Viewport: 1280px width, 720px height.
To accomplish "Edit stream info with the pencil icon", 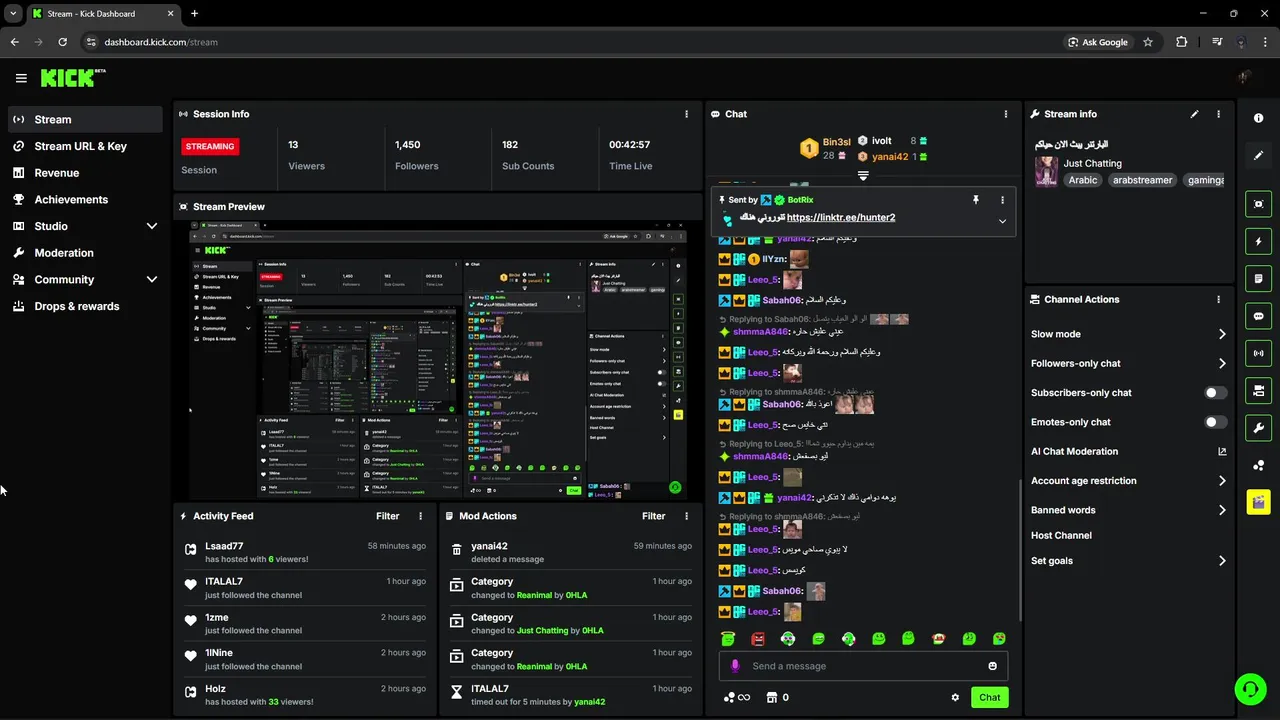I will (x=1194, y=114).
